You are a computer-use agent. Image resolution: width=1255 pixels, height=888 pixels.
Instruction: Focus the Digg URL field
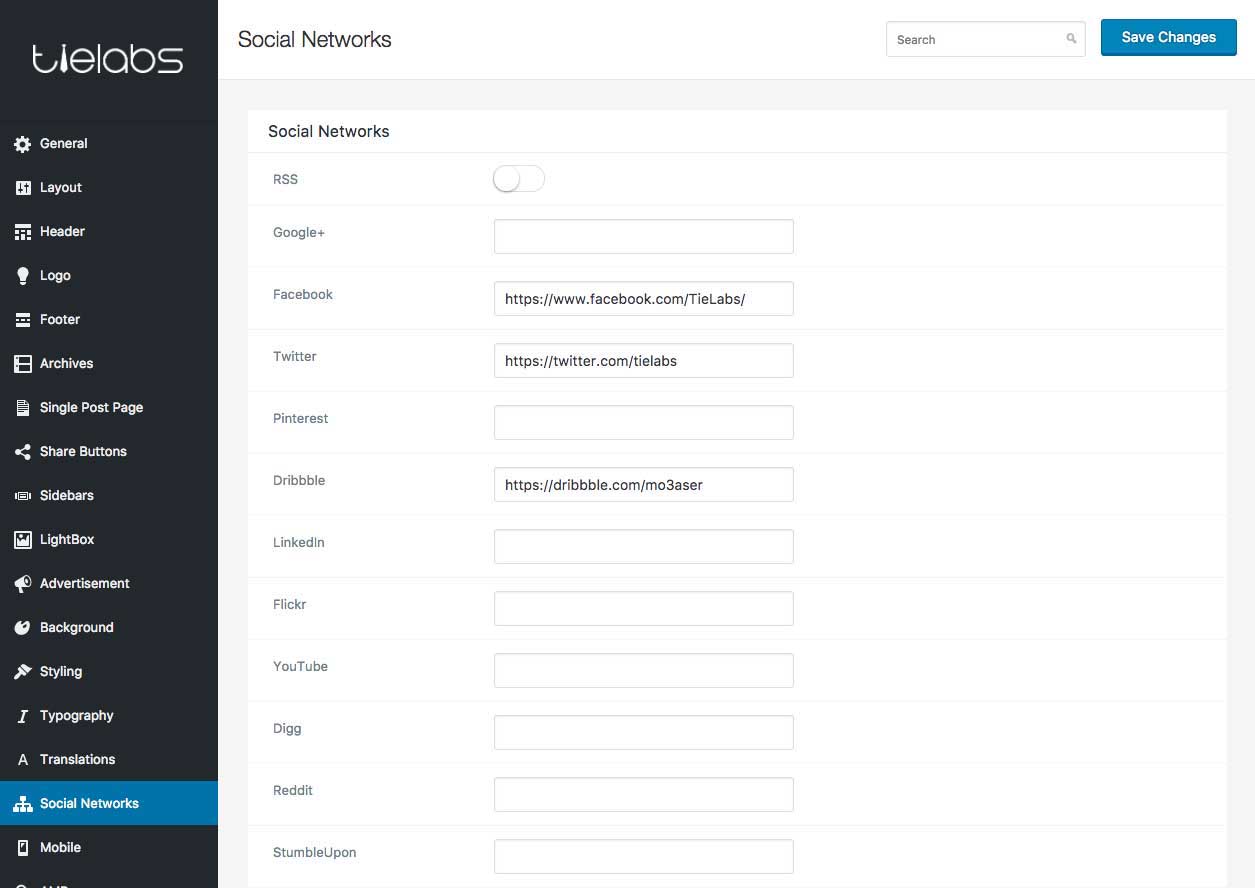pos(644,733)
